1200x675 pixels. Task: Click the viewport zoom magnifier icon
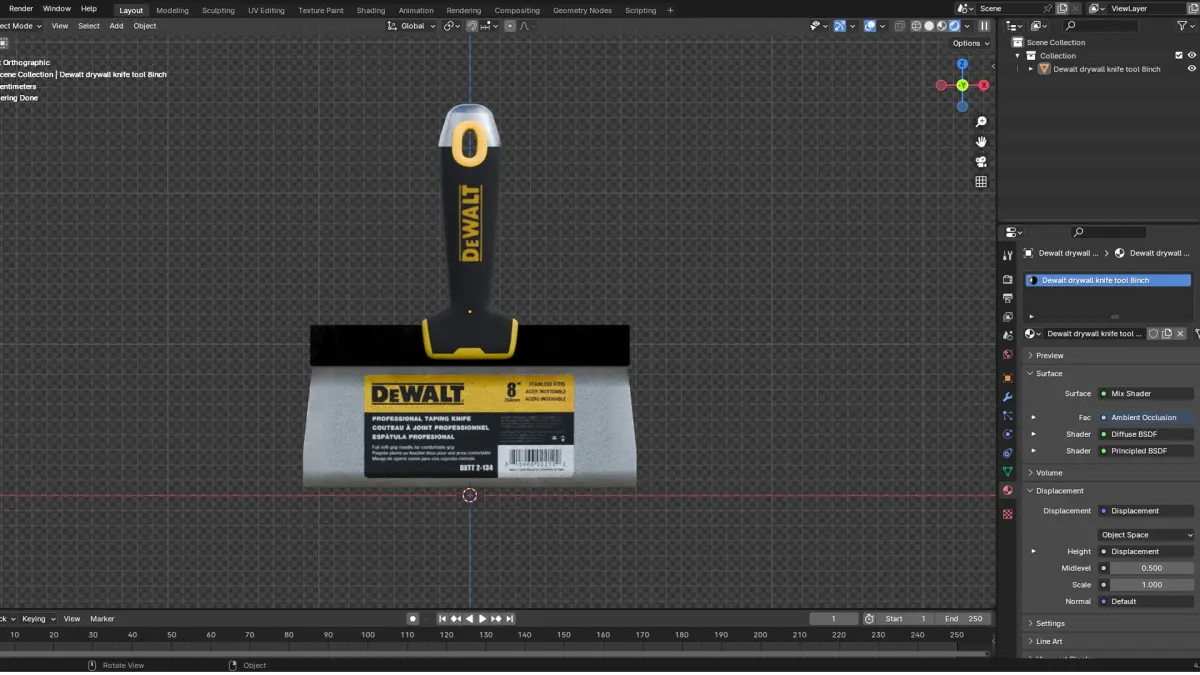point(981,122)
